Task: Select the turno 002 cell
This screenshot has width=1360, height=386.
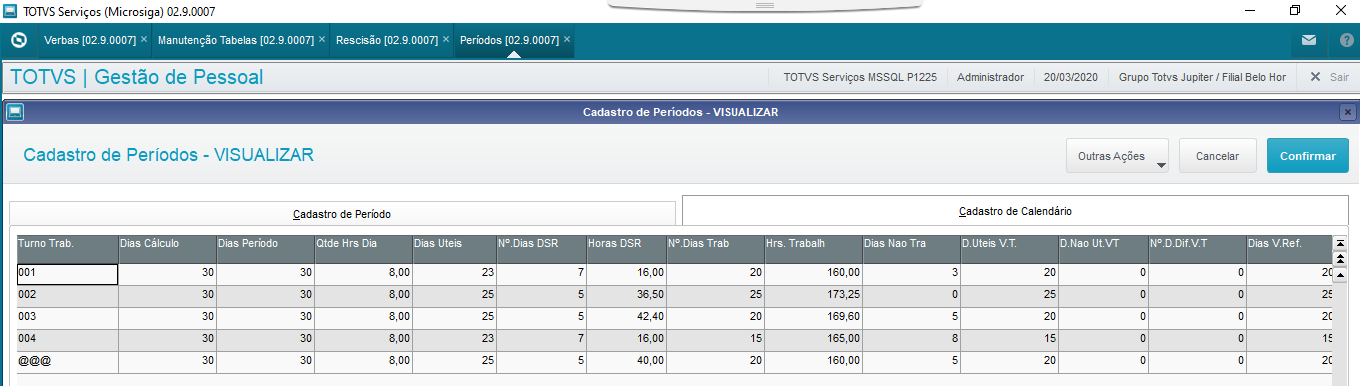Action: 67,296
